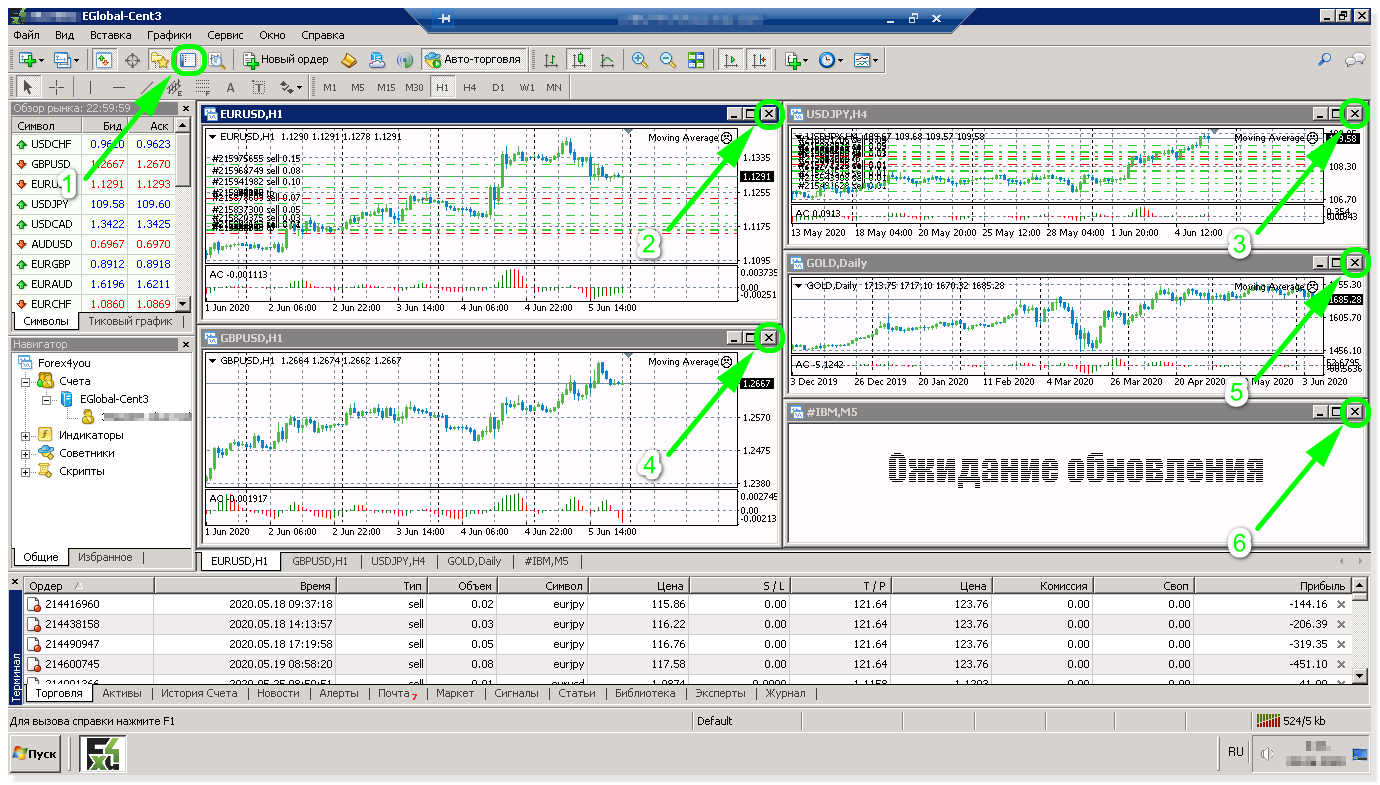Expand the Индикаторы tree node
The width and height of the screenshot is (1380, 785).
(25, 436)
